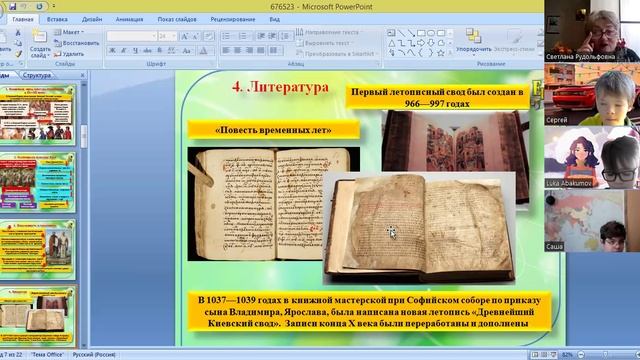Image resolution: width=640 pixels, height=360 pixels.
Task: Click Преобразовать в SmartArt
Action: point(336,53)
